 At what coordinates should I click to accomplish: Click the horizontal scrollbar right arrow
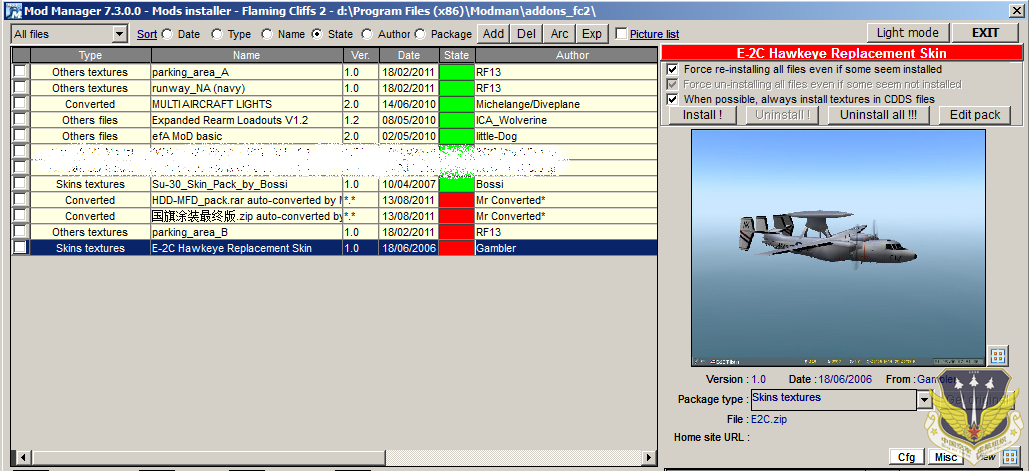649,457
